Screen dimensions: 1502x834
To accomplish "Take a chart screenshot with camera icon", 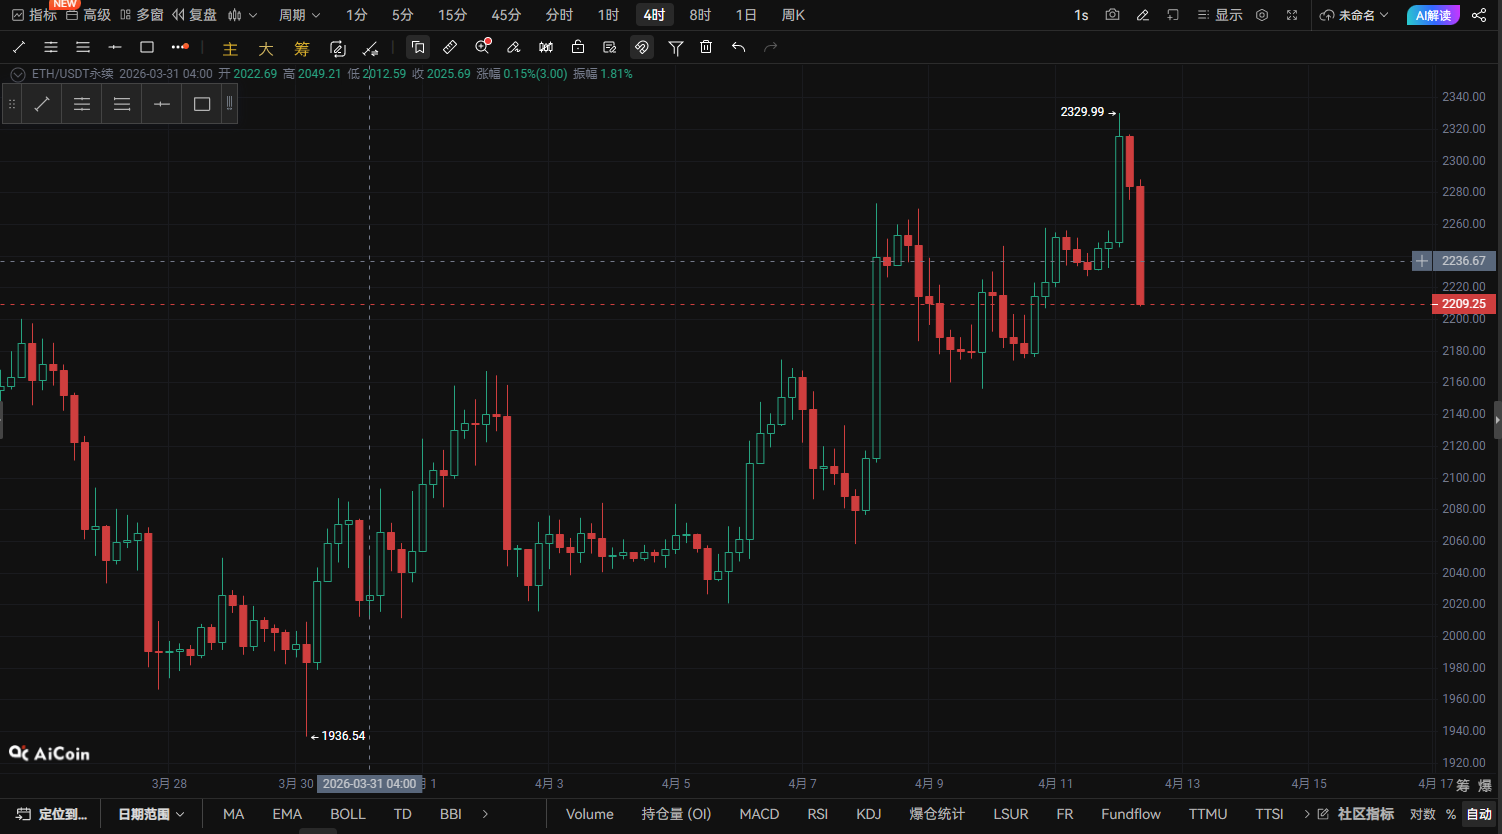I will tap(1112, 15).
